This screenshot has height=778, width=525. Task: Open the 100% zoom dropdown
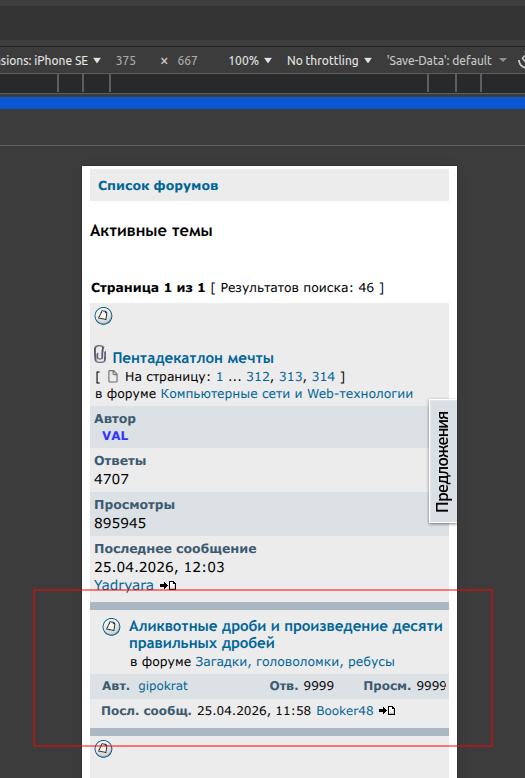(250, 61)
